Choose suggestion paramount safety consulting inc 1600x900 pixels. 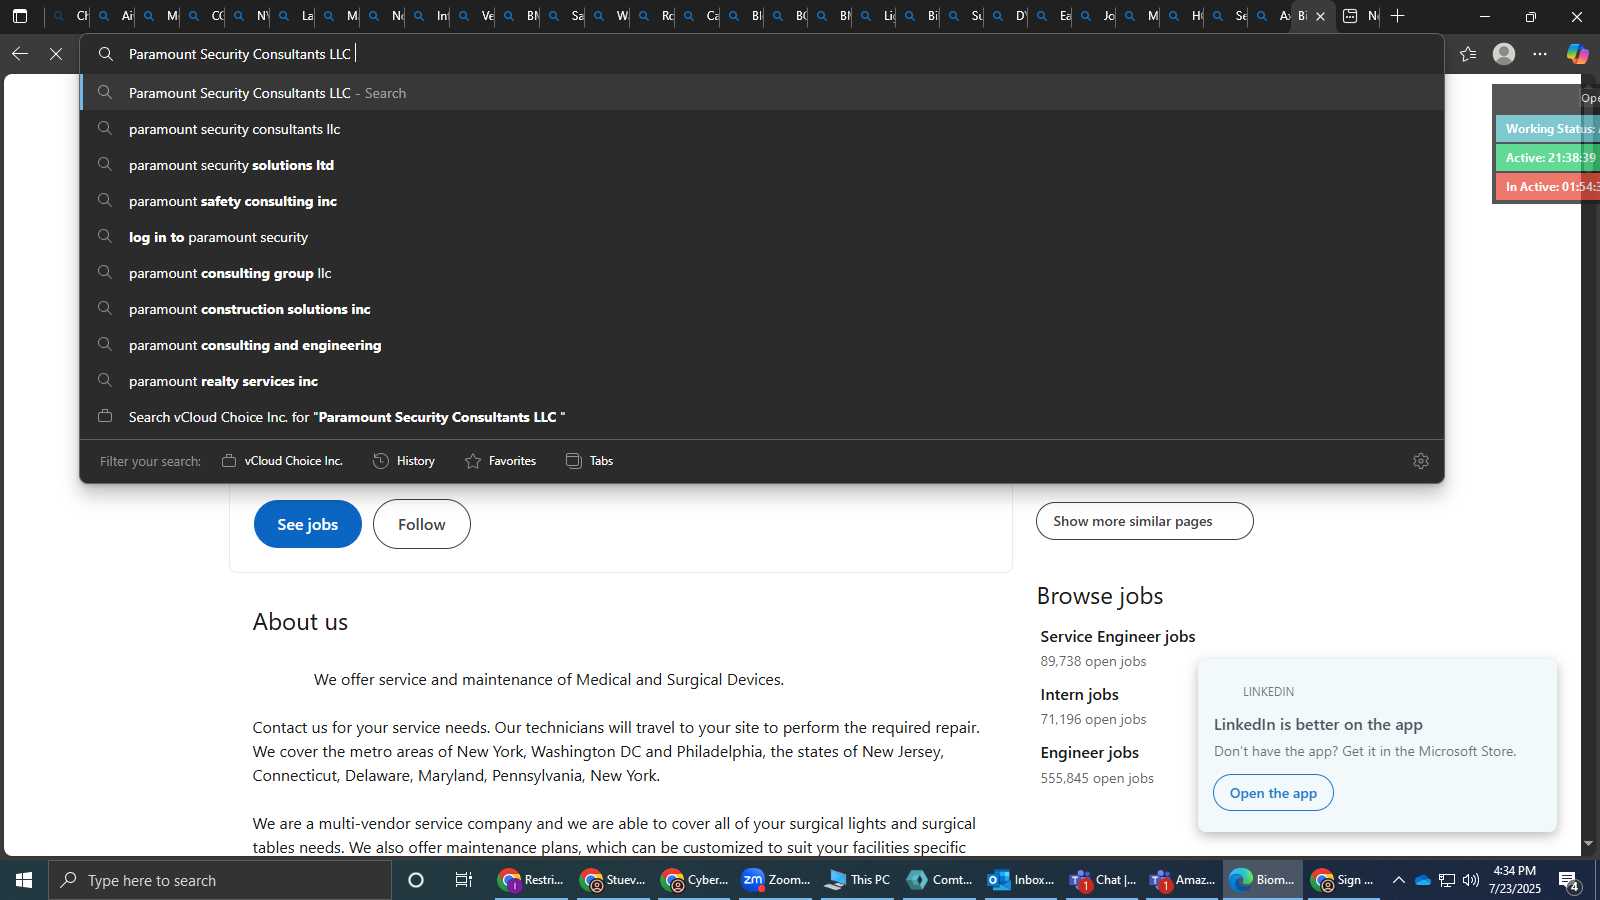pos(762,201)
